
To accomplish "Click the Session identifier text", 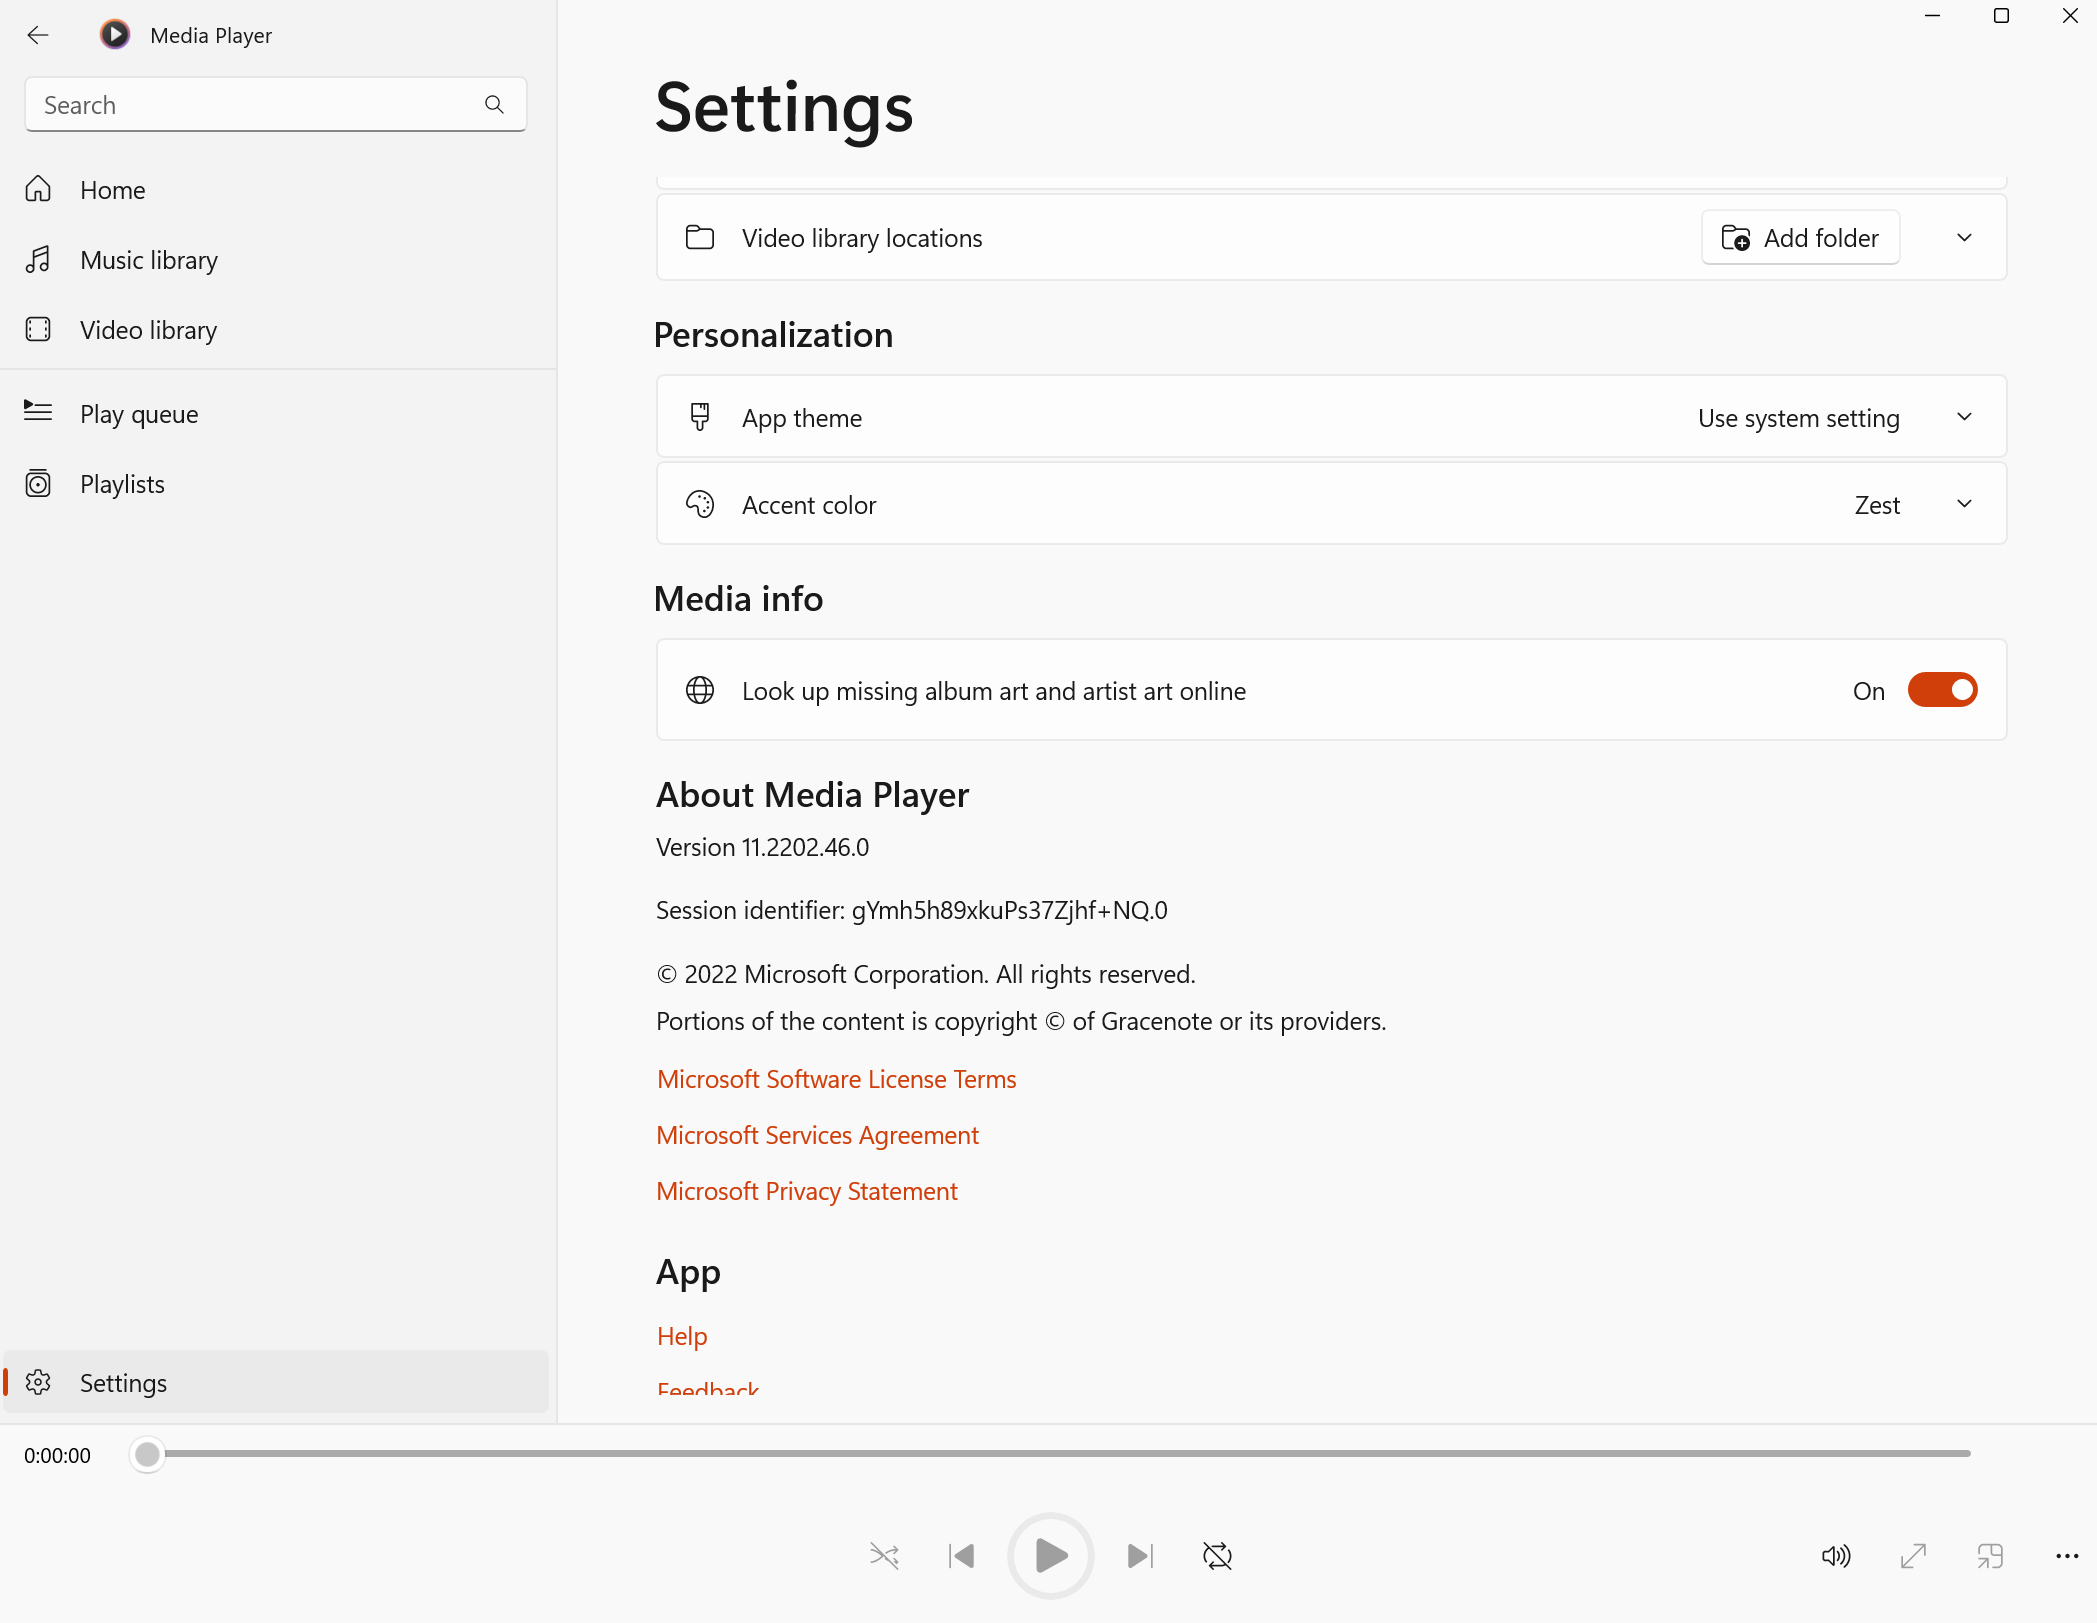I will [911, 910].
